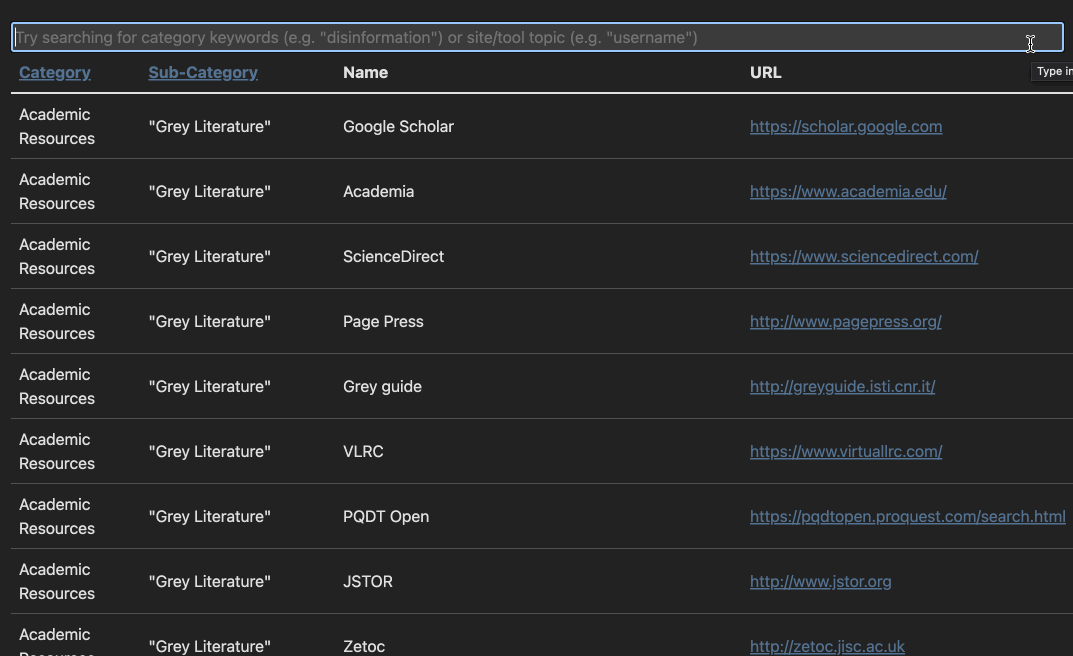Select the JSTOR name cell
This screenshot has height=656, width=1073.
point(368,581)
